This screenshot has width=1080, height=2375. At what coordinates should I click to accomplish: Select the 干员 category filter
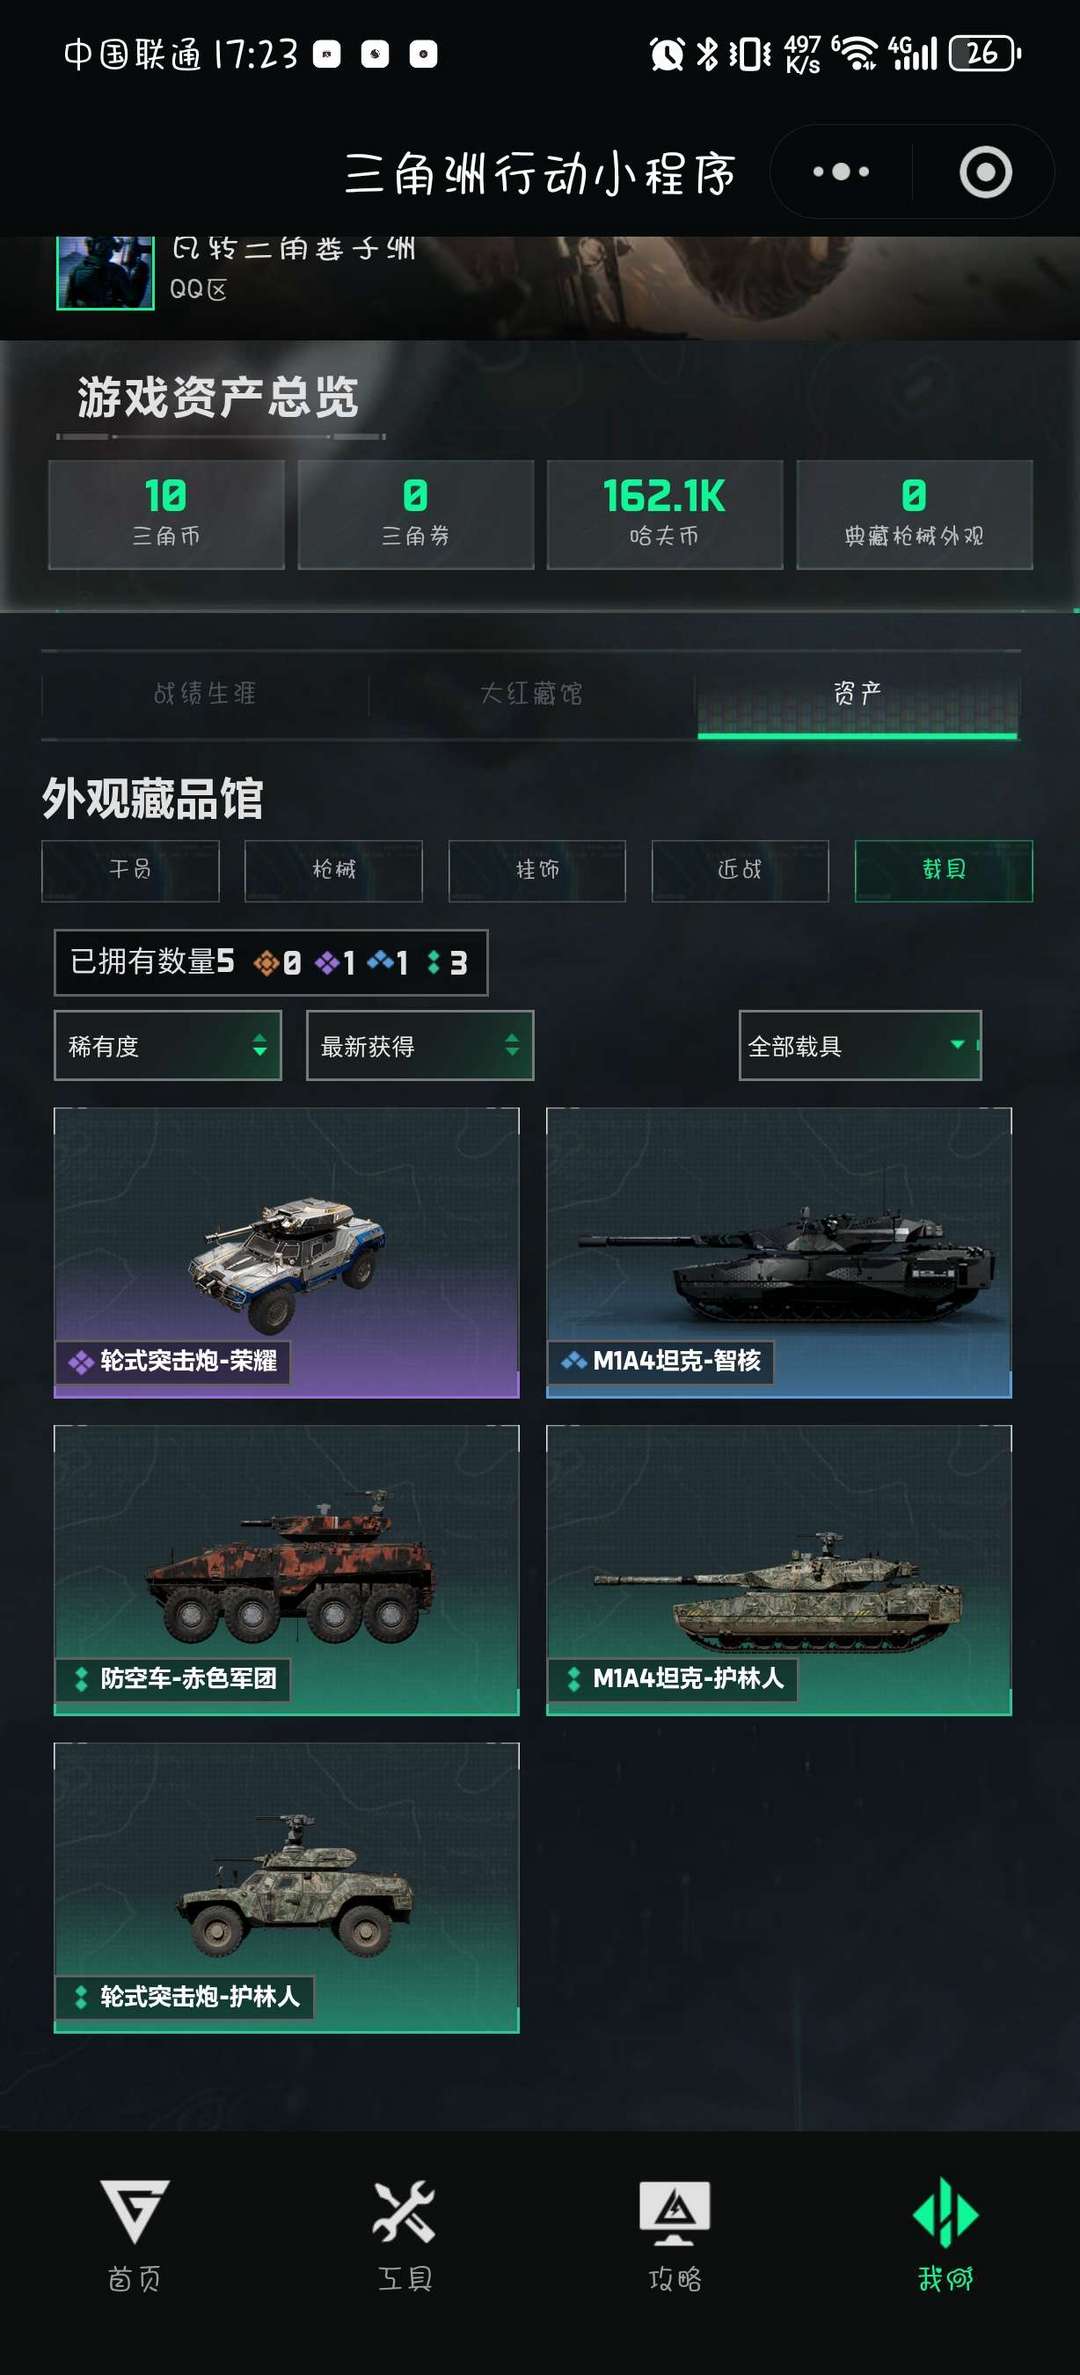130,871
